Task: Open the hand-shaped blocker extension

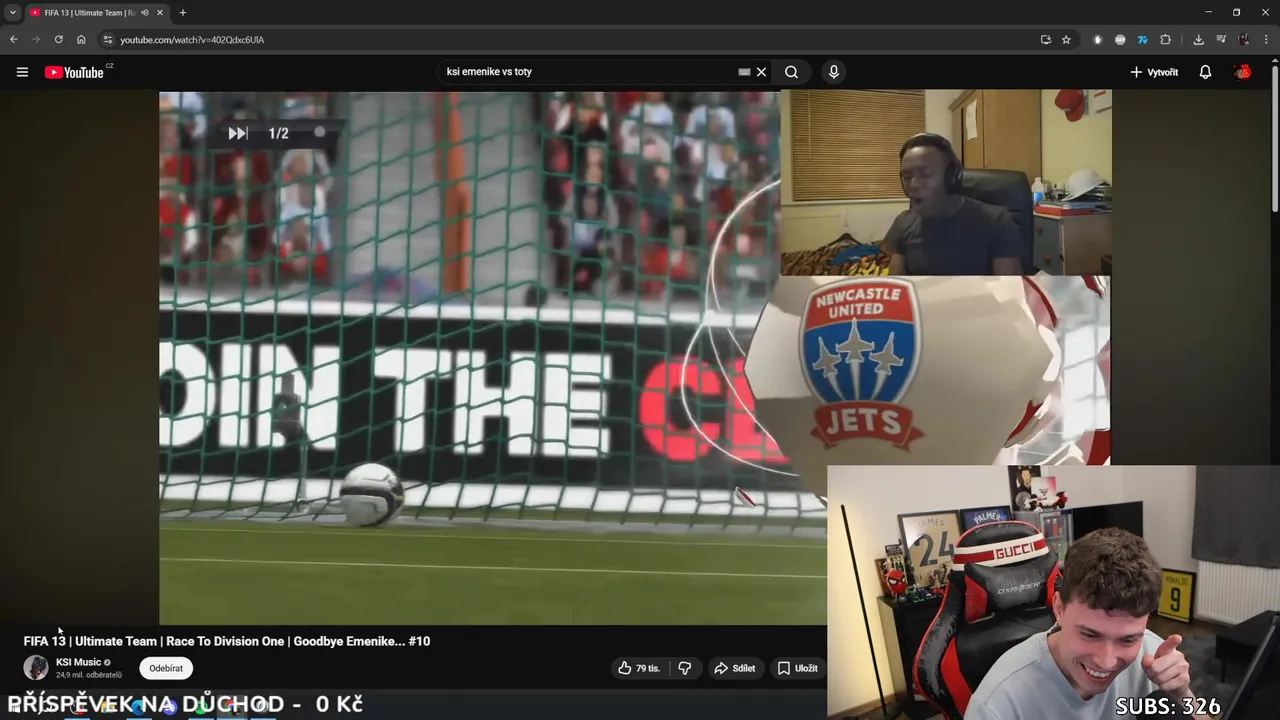Action: 1098,40
